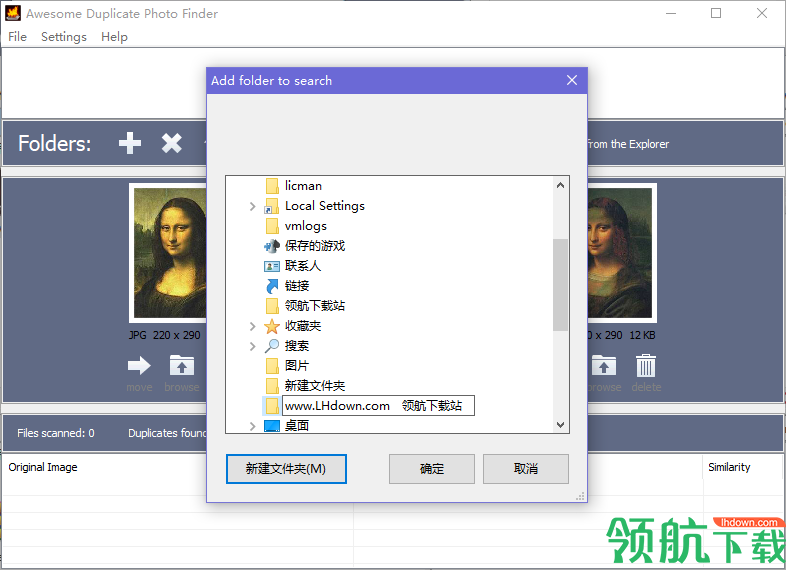Click the left Mona Lisa thumbnail

click(168, 253)
